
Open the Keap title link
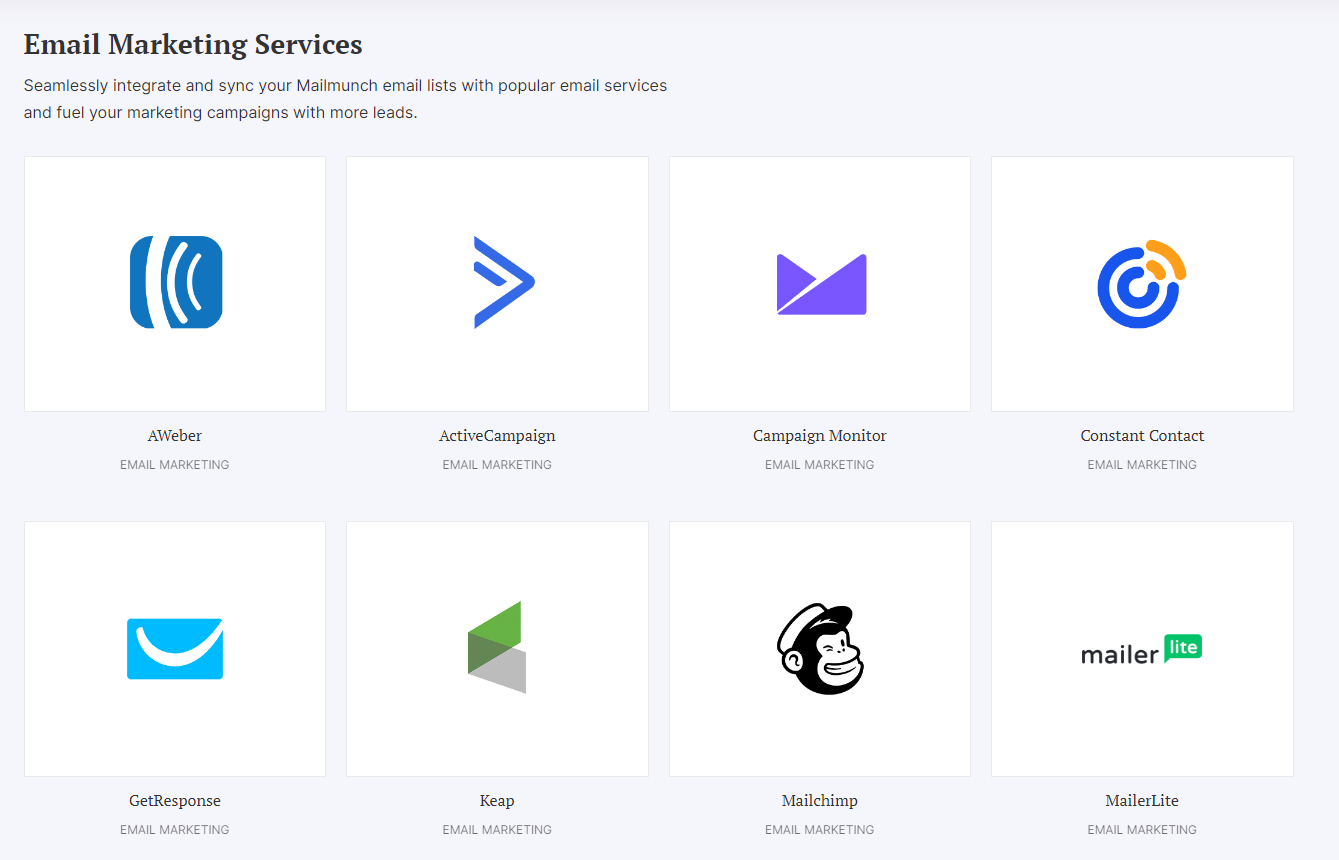tap(497, 801)
